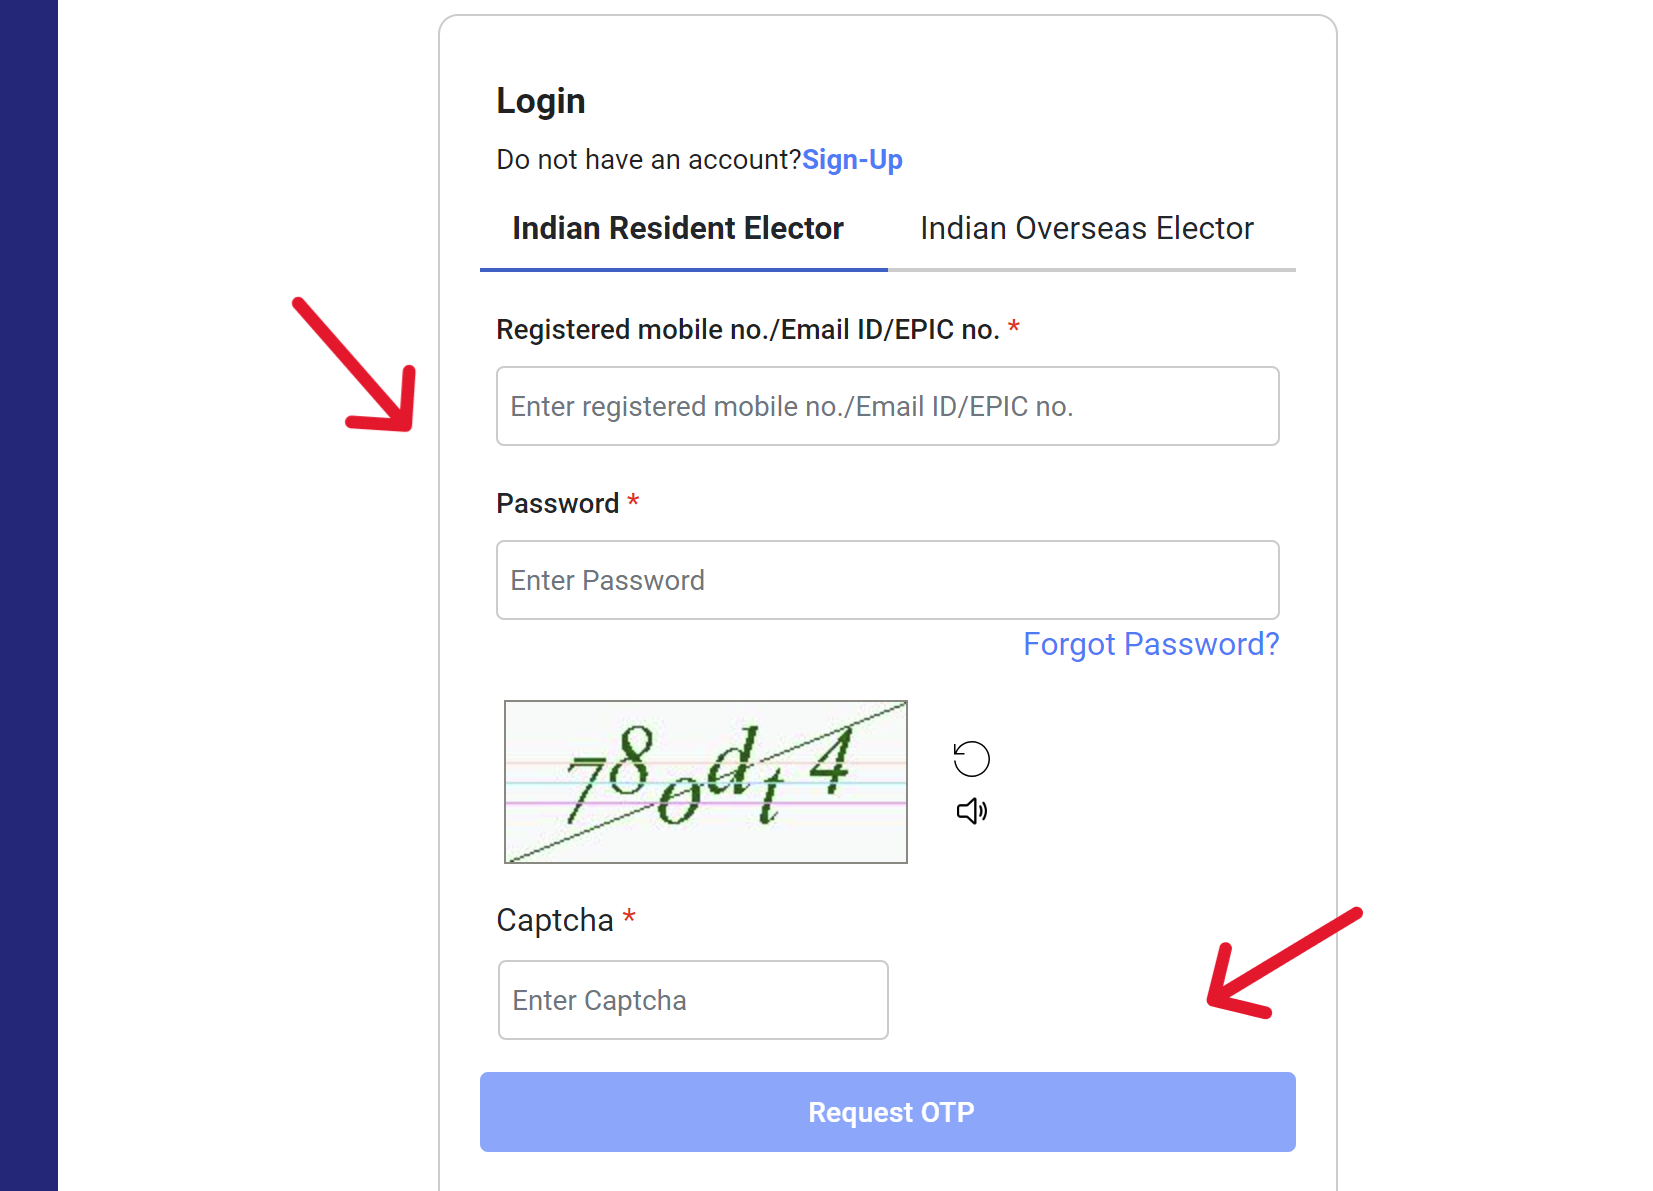Viewport: 1653px width, 1191px height.
Task: Click the Login heading
Action: 540,100
